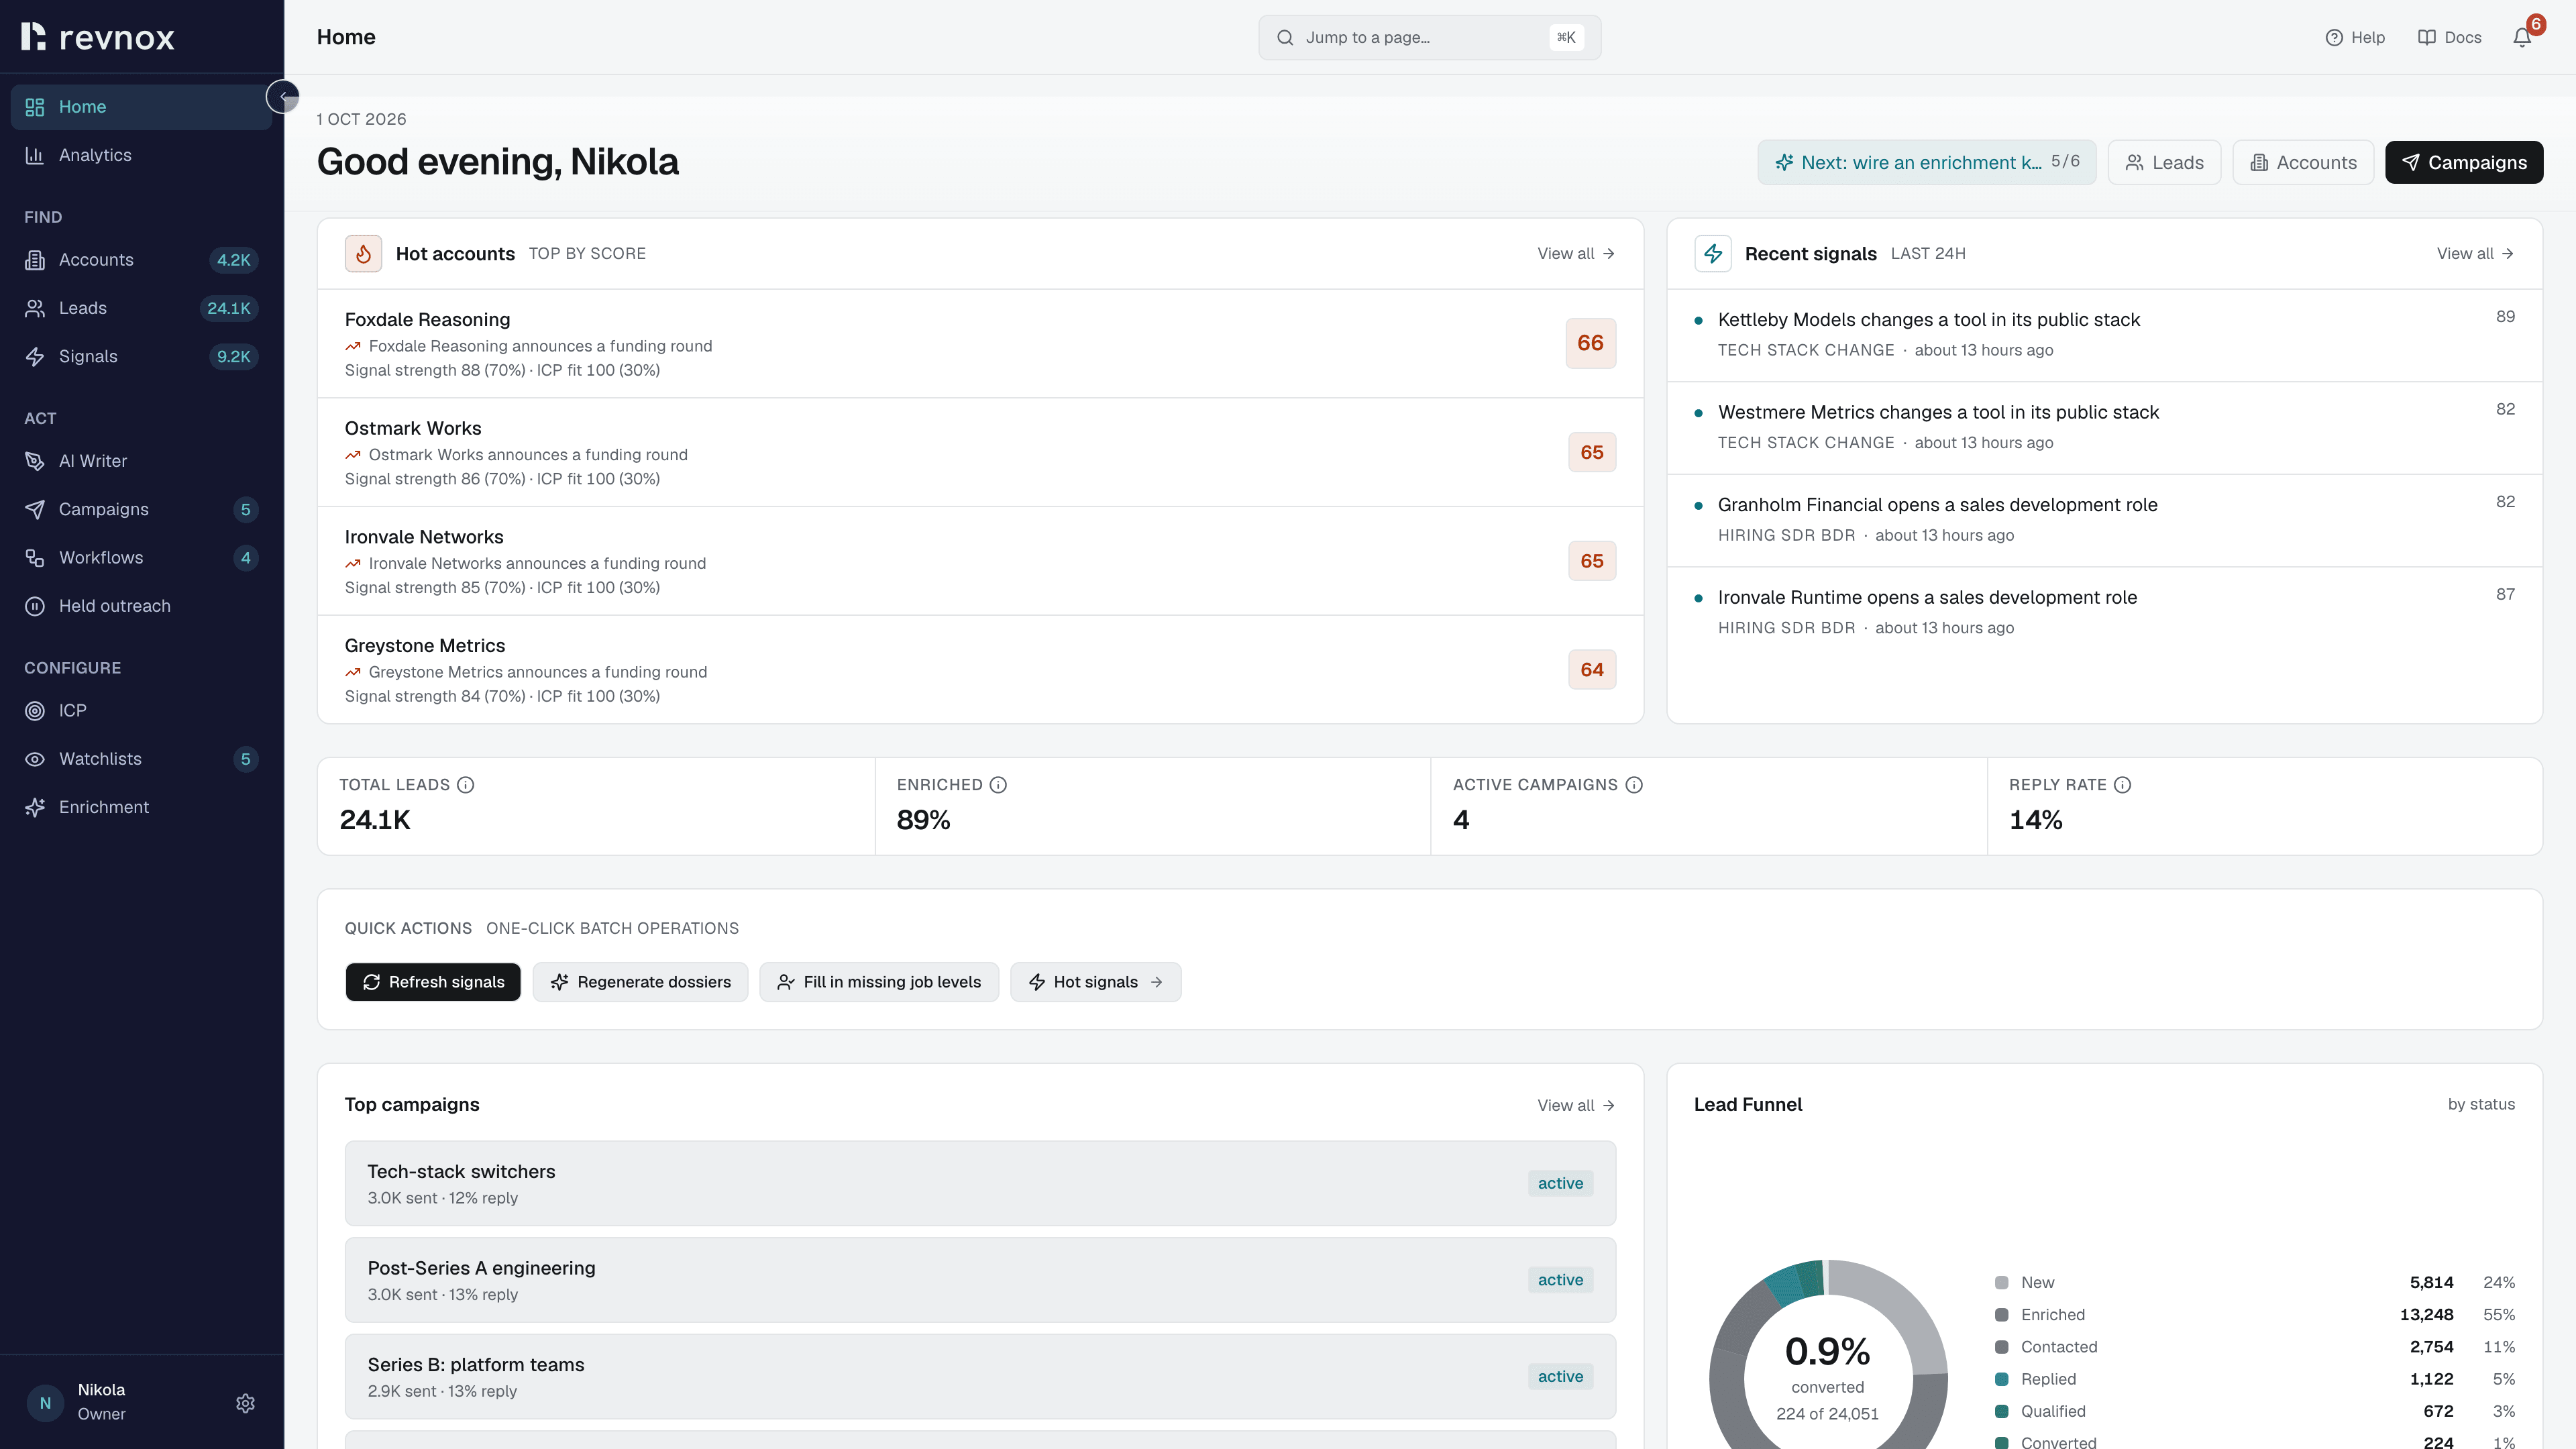Click the Enriched info icon
The image size is (2576, 1449).
(x=998, y=785)
